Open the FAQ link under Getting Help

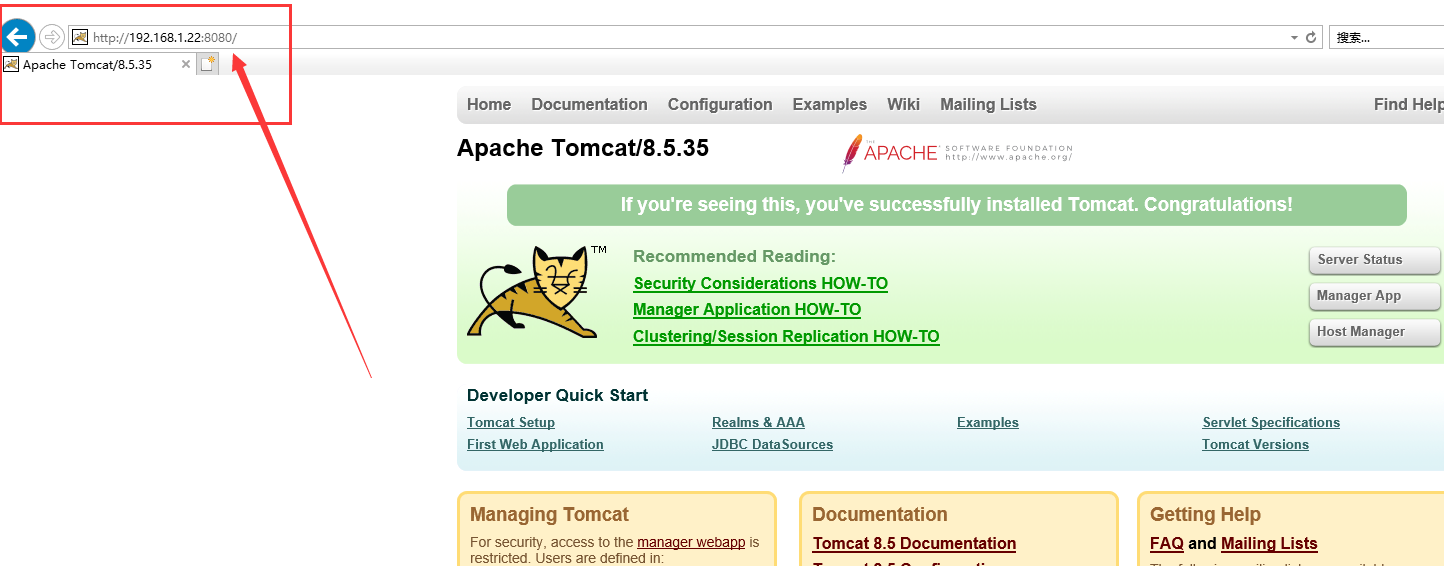pyautogui.click(x=1167, y=543)
